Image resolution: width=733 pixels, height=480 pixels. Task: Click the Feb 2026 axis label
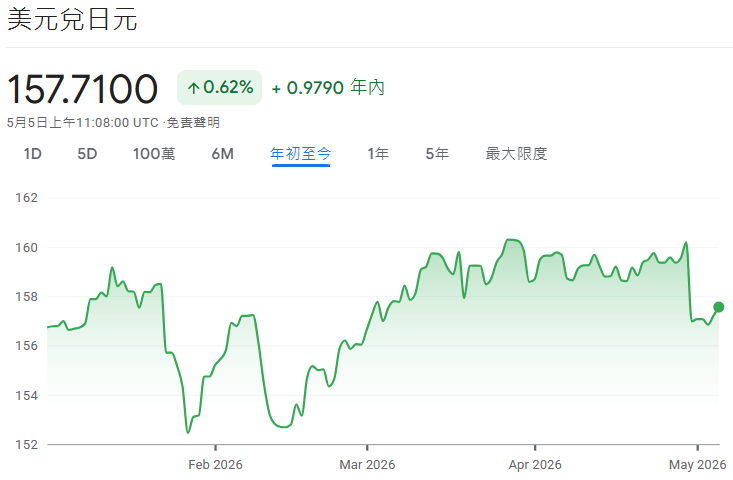pos(216,465)
